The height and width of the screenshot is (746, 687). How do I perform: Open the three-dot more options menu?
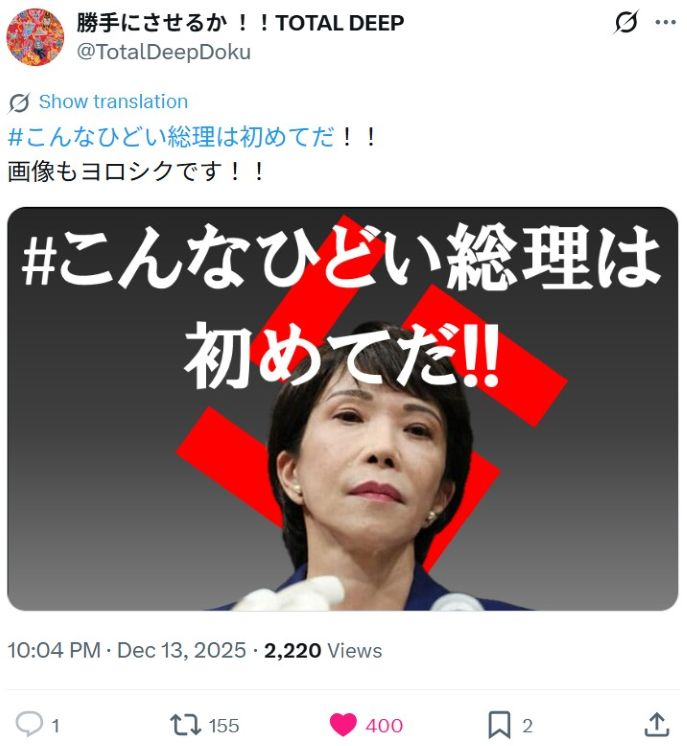[666, 22]
